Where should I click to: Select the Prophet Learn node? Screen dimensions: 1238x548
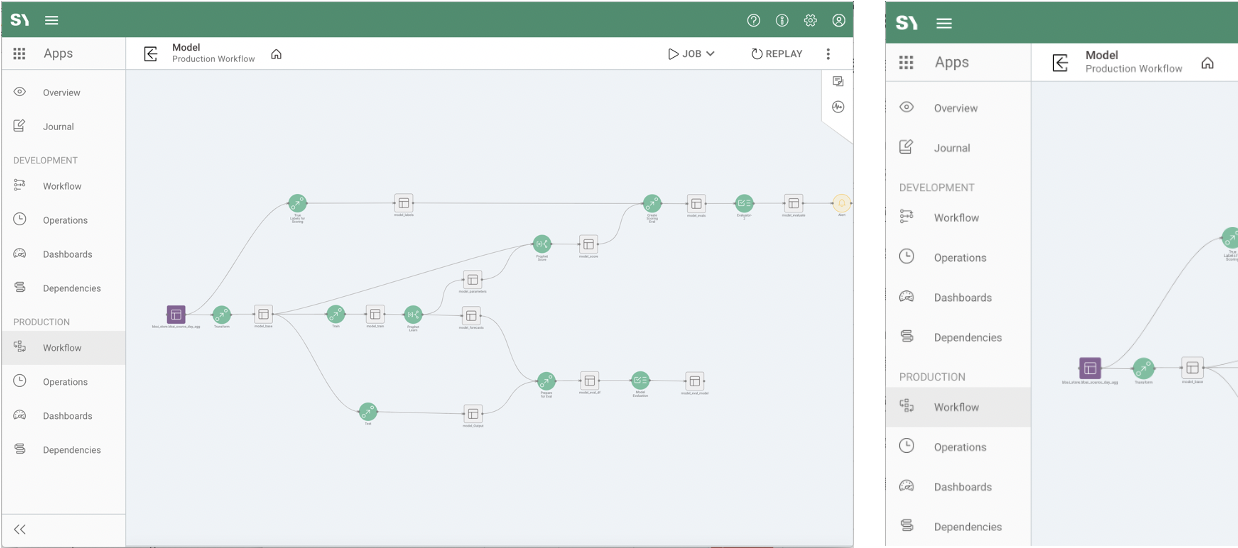click(412, 314)
